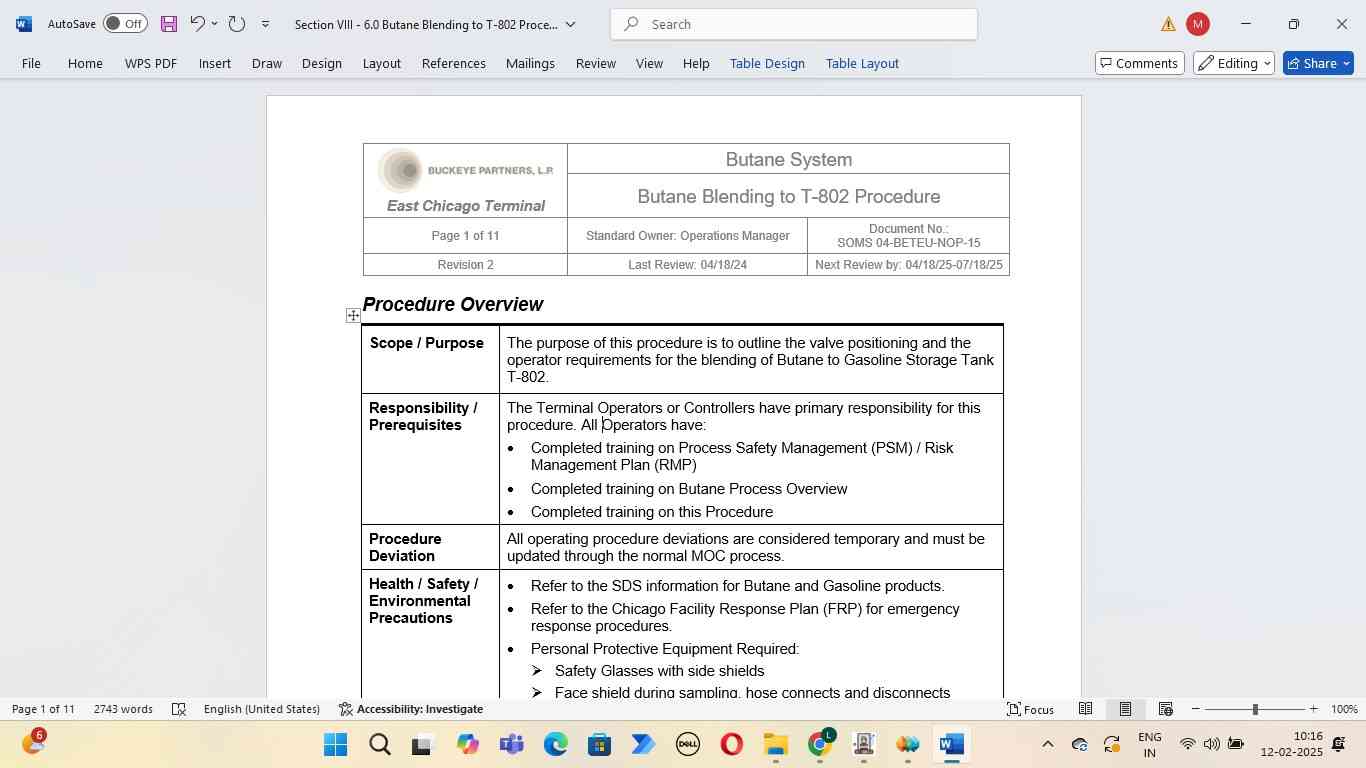Open the Windows Start menu
Image resolution: width=1366 pixels, height=768 pixels.
tap(335, 745)
